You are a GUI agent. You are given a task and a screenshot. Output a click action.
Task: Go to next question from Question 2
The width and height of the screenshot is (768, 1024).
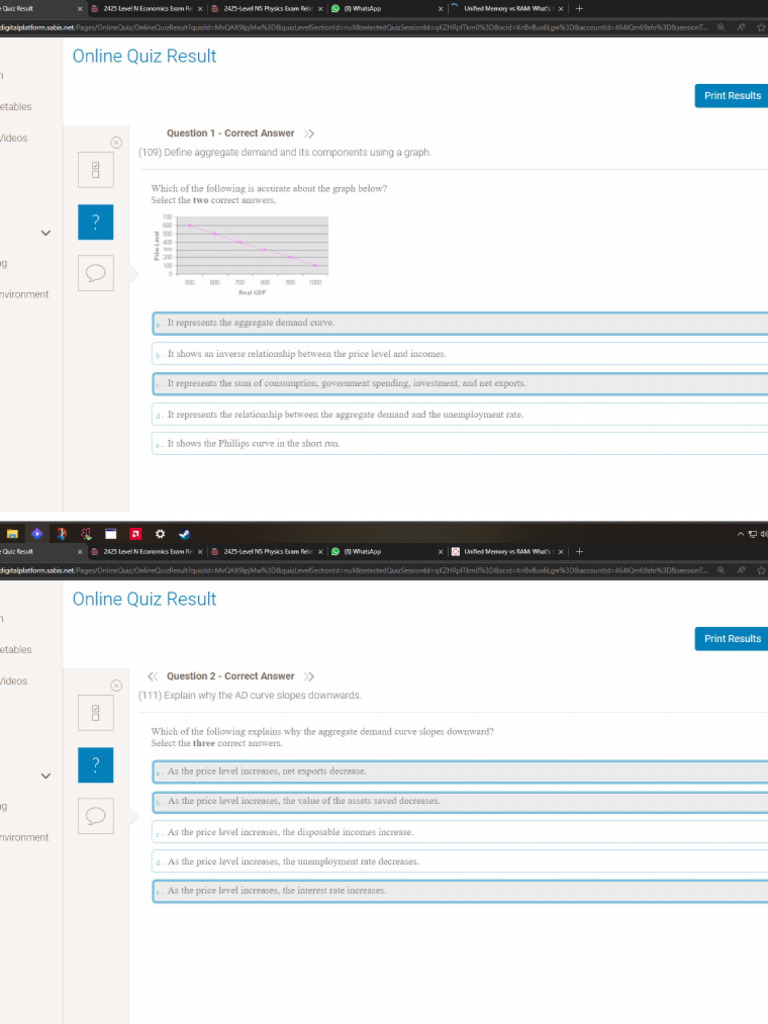click(x=310, y=676)
